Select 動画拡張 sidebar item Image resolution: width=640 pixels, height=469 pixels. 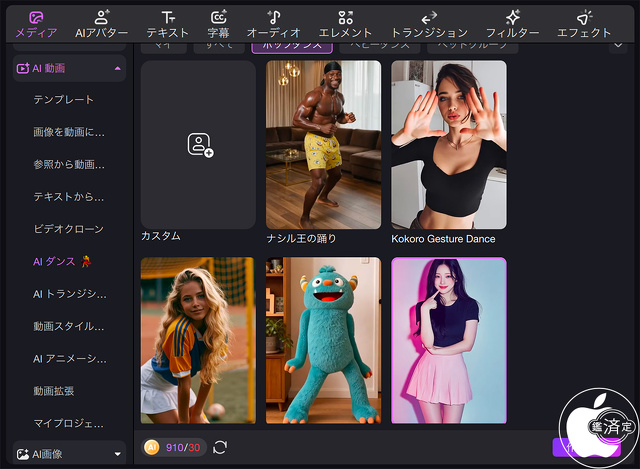point(53,391)
